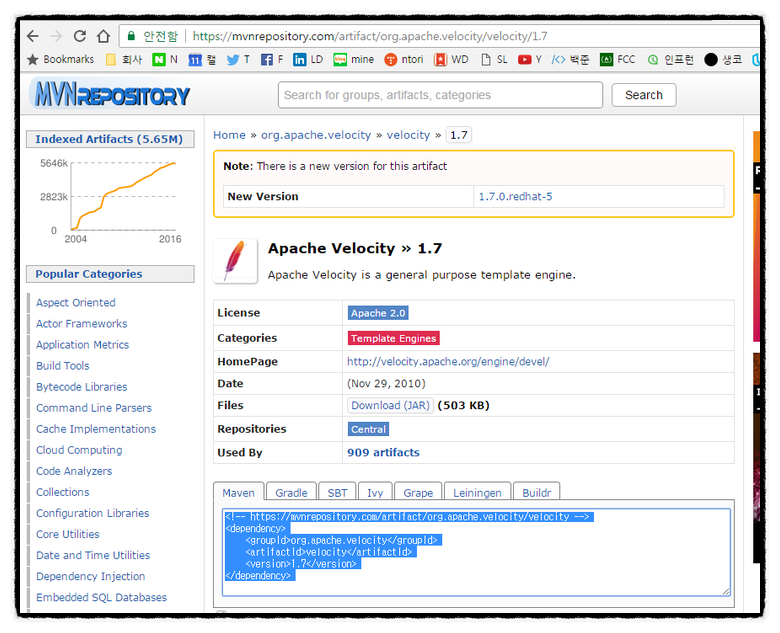Open the WD bookmark
This screenshot has height=633, width=780.
coord(451,60)
